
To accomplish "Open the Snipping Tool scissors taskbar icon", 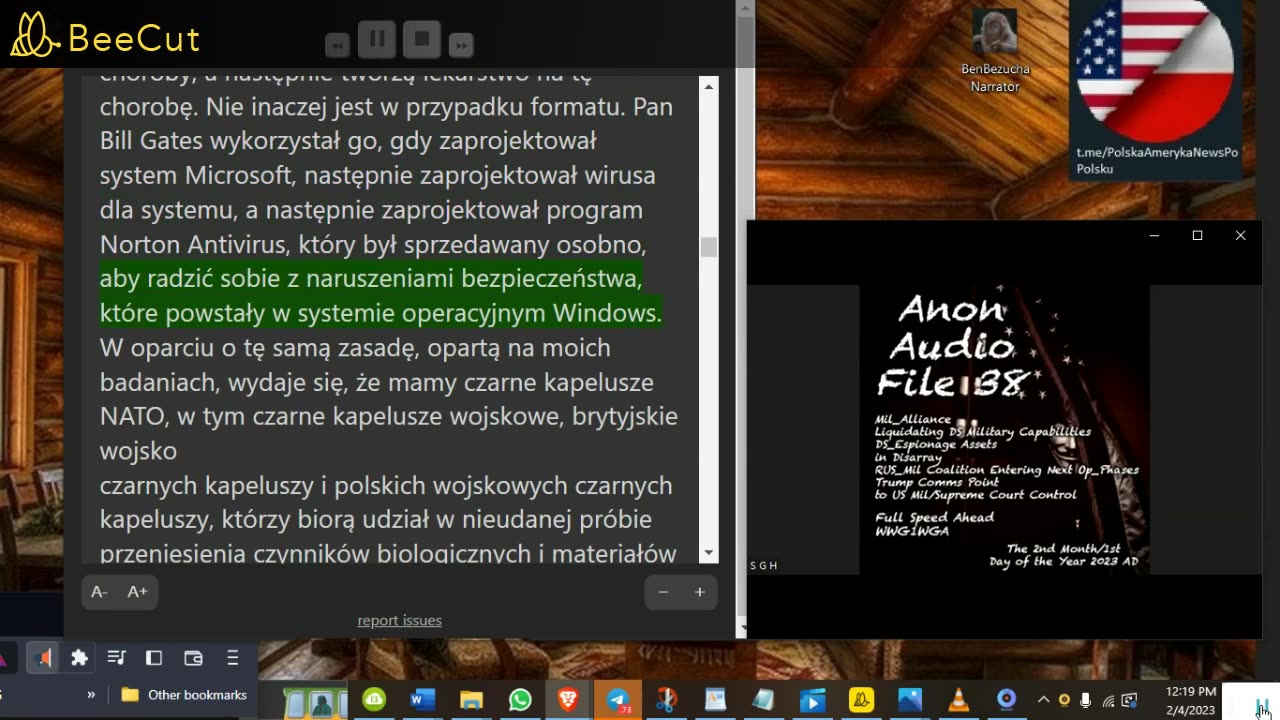I will (x=666, y=700).
